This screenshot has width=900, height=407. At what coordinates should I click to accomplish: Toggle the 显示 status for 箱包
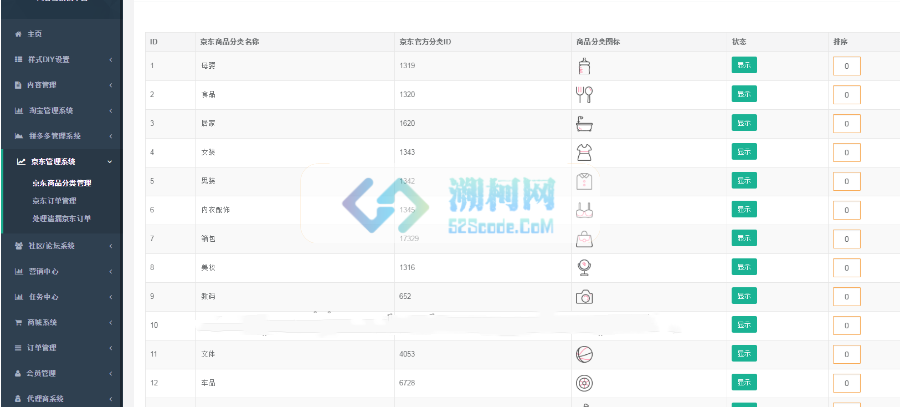coord(744,238)
